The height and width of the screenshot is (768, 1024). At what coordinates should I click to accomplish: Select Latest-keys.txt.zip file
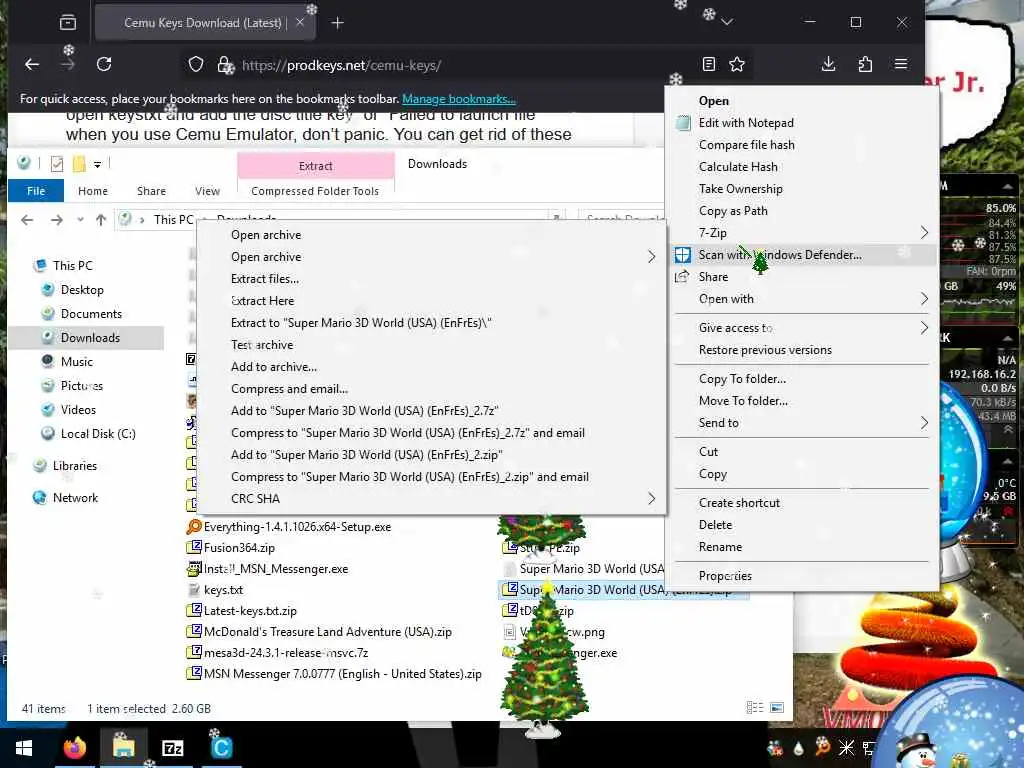(242, 611)
